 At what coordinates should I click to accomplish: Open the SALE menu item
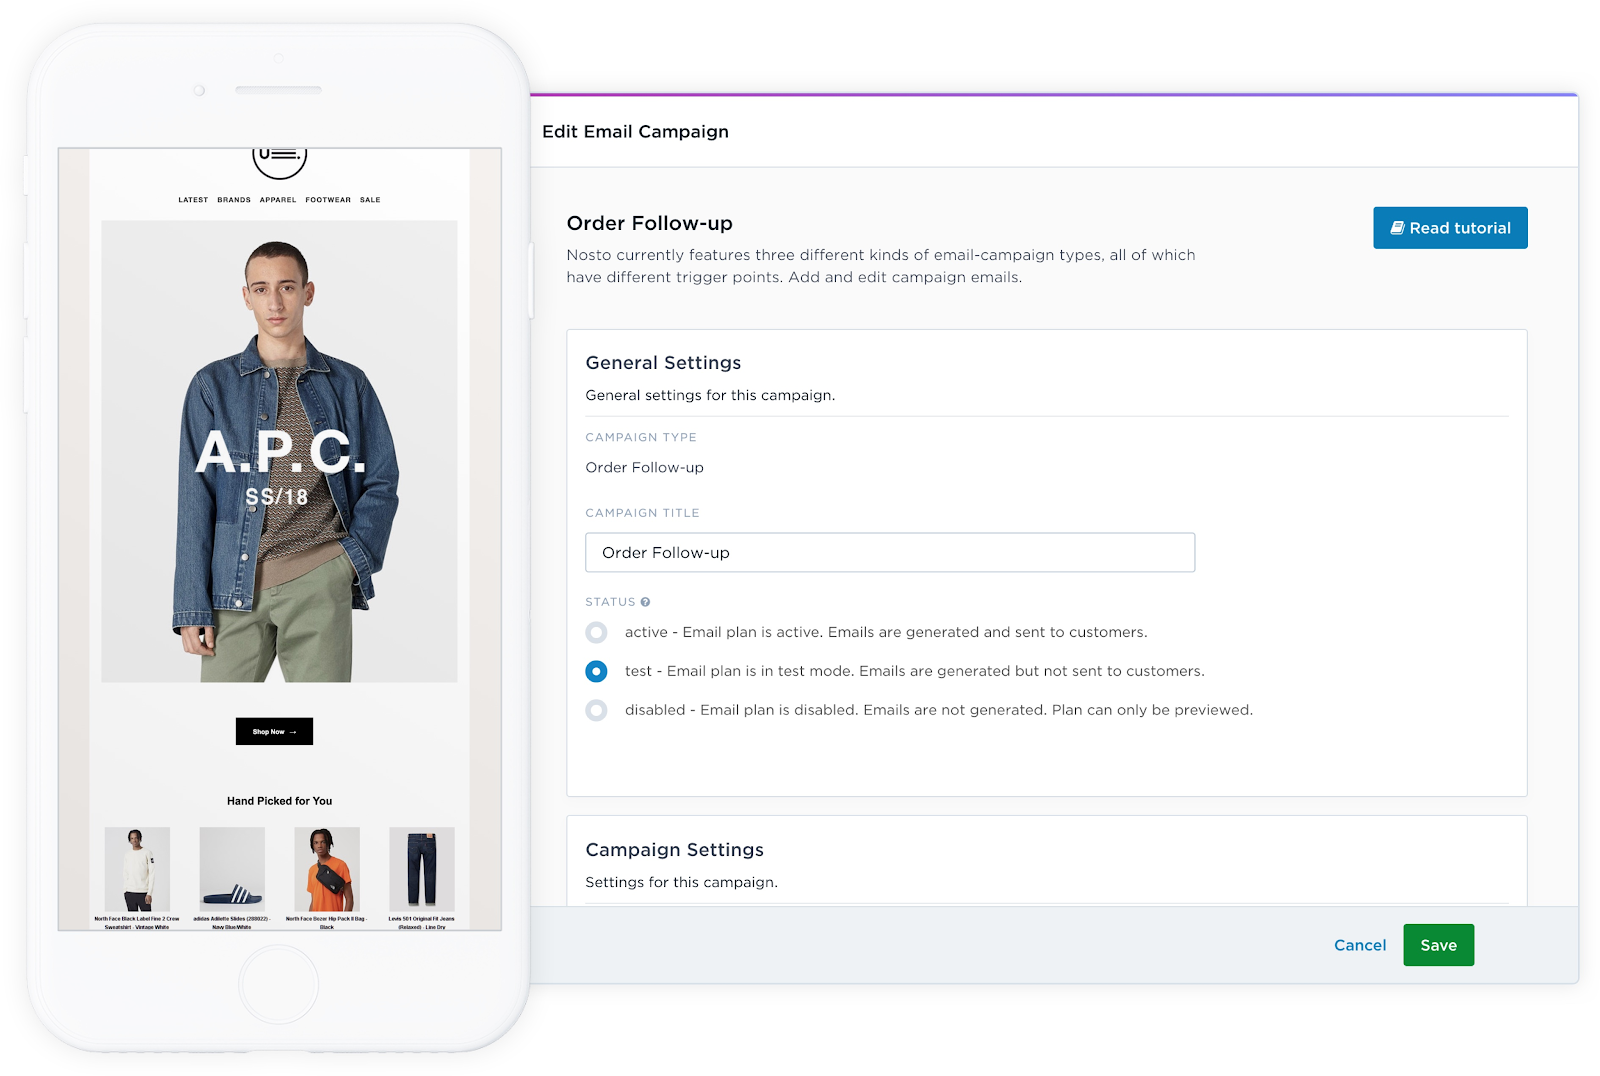click(370, 200)
